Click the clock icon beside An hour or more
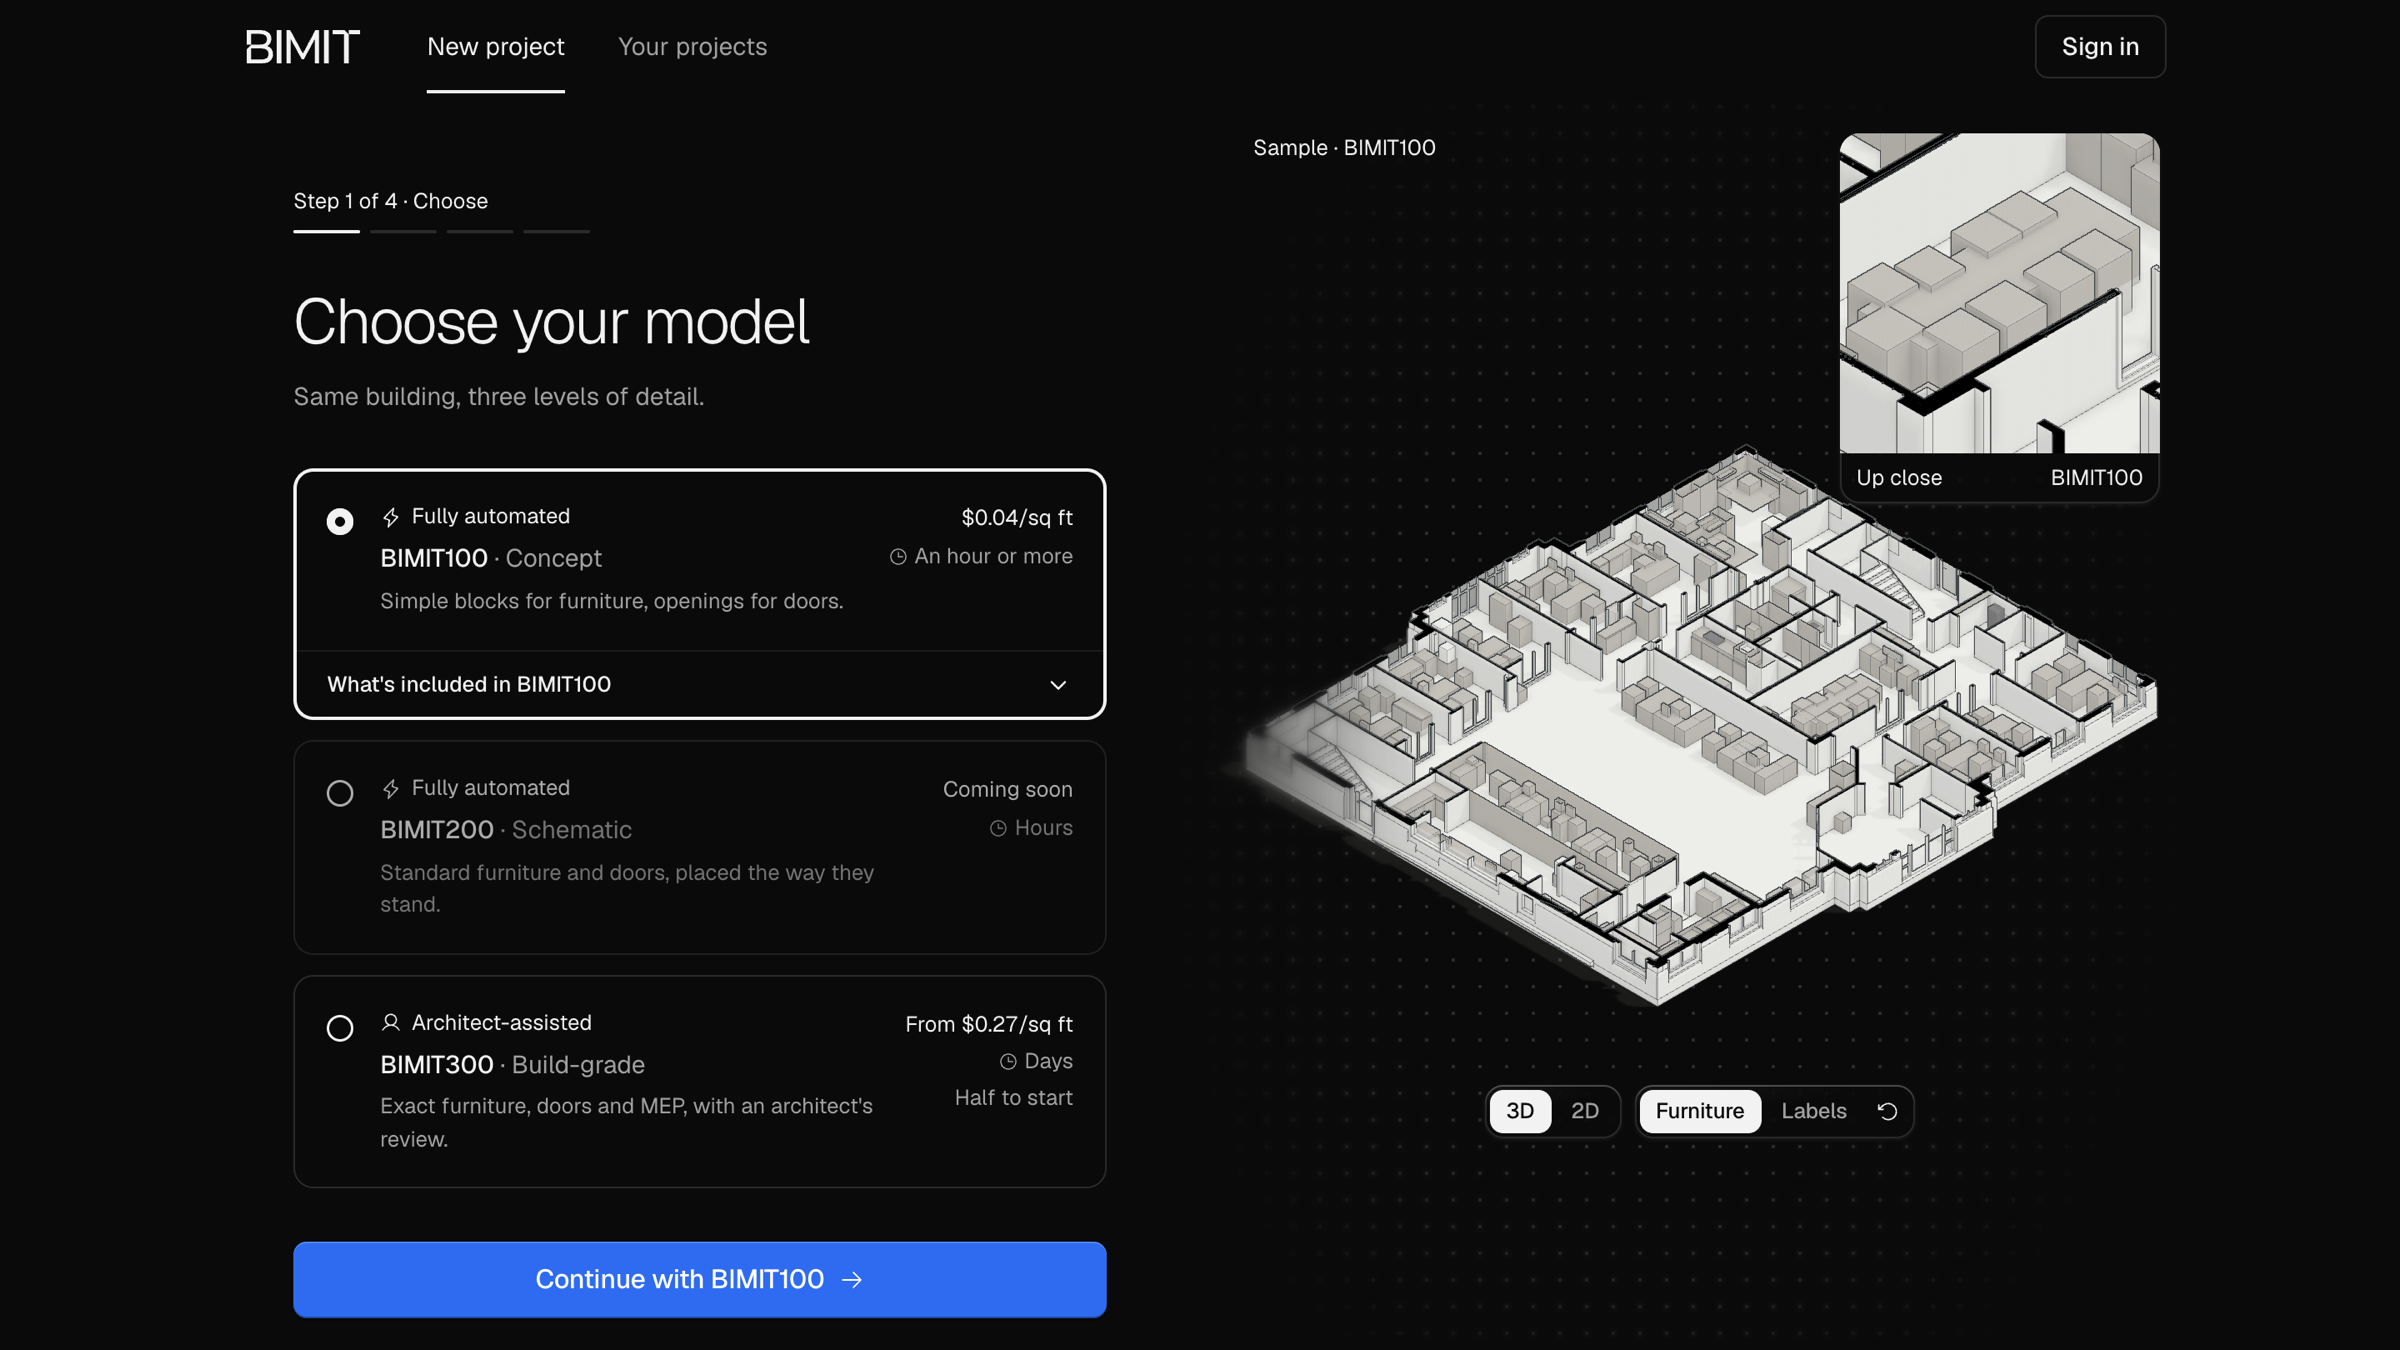Screen dimensions: 2400x1350 coord(898,557)
